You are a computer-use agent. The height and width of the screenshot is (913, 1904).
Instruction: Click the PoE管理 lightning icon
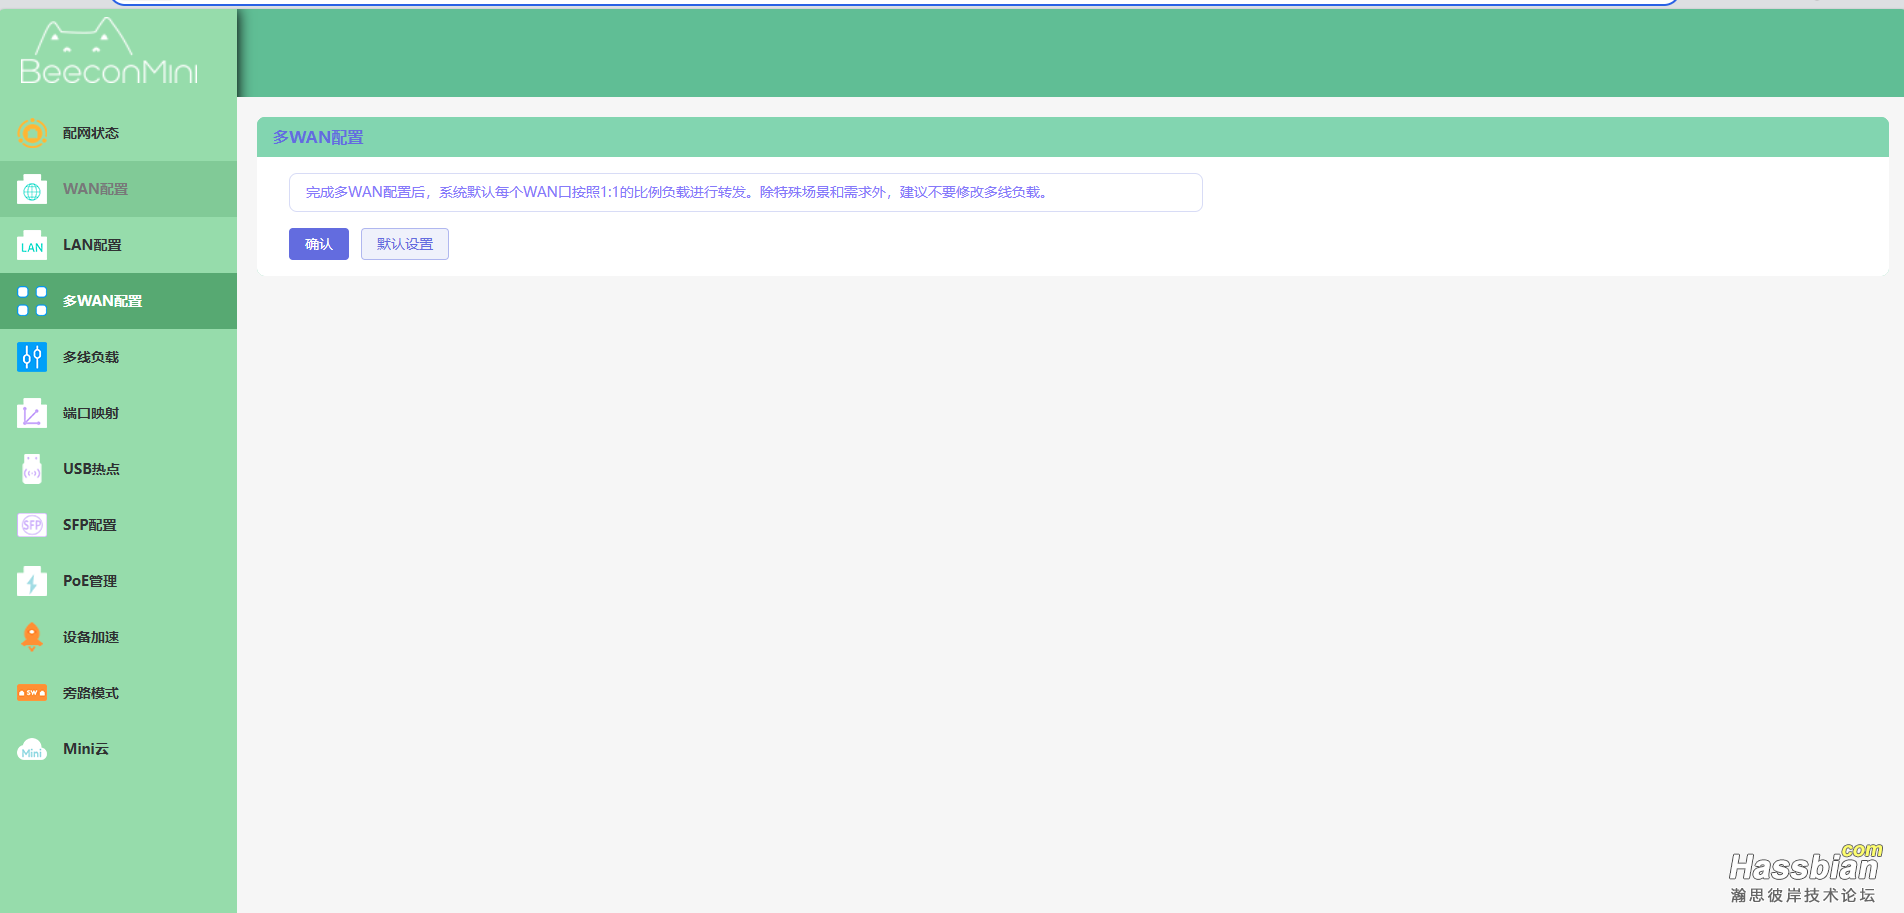pyautogui.click(x=32, y=581)
